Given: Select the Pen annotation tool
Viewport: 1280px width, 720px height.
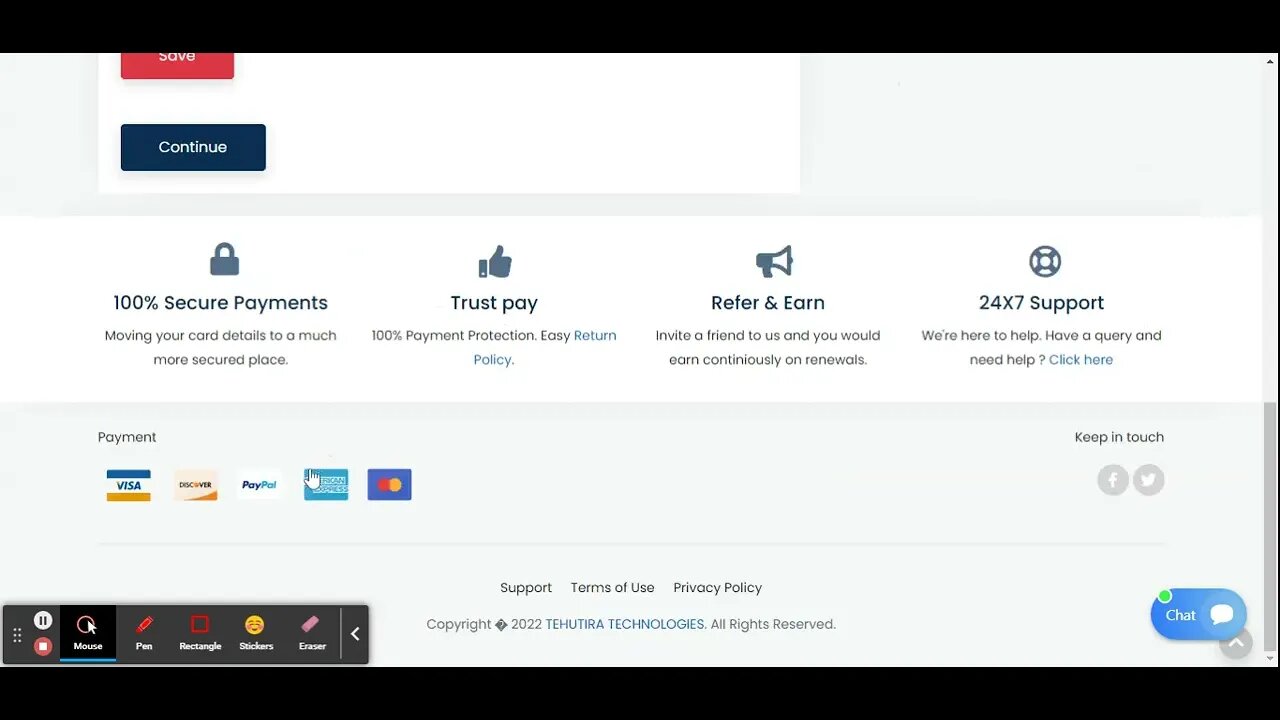Looking at the screenshot, I should (x=144, y=634).
